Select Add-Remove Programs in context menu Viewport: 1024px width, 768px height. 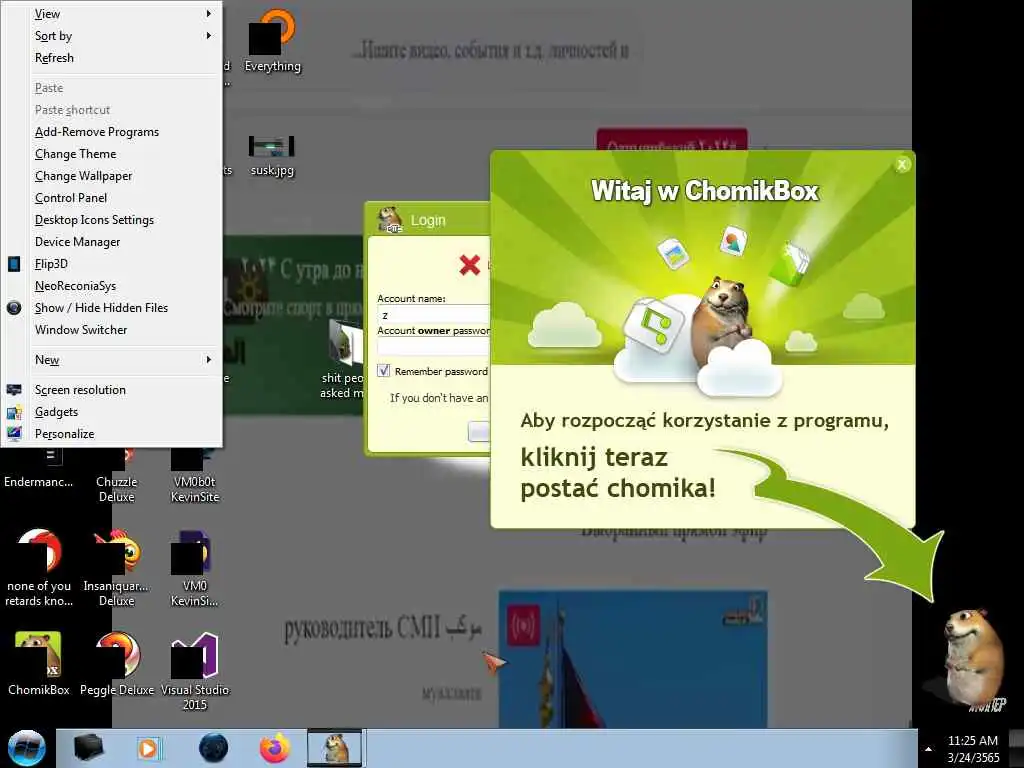pos(112,132)
